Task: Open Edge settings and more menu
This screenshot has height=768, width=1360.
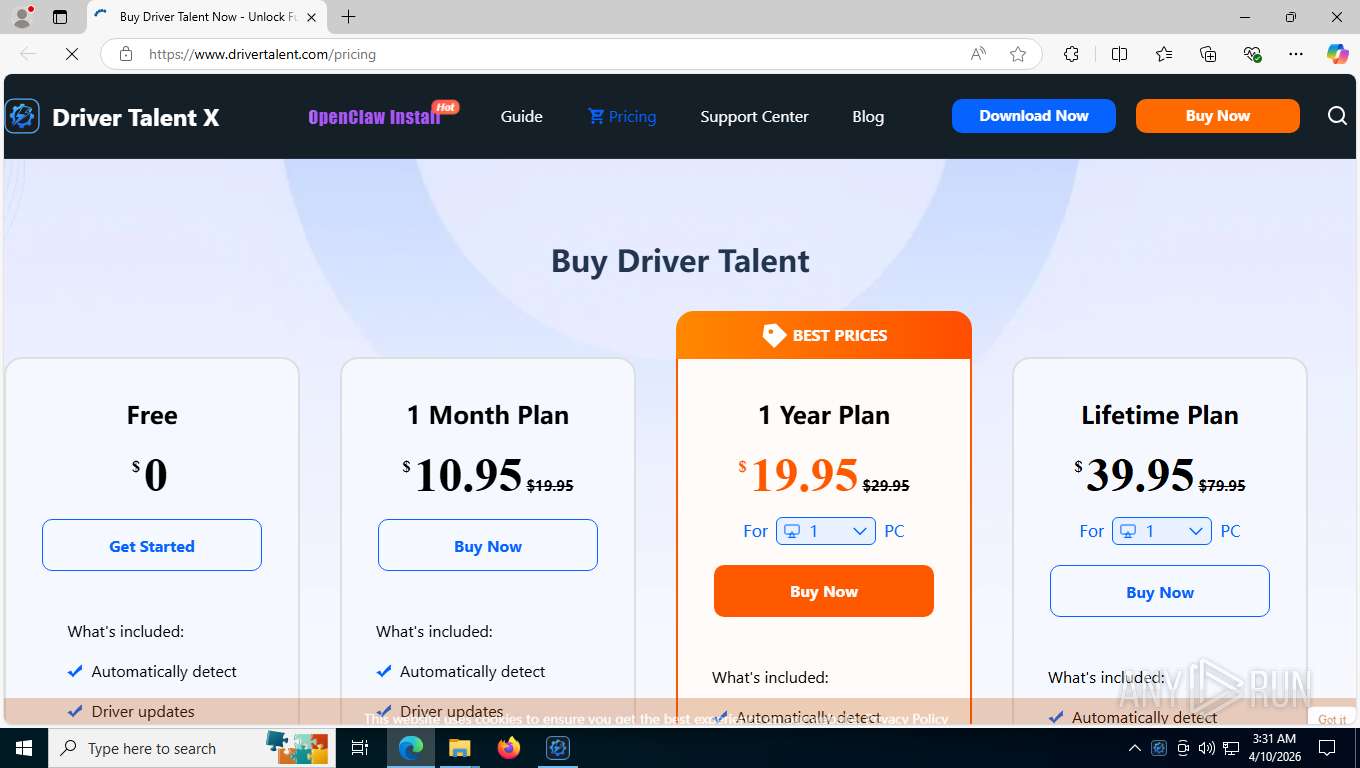Action: pyautogui.click(x=1296, y=54)
